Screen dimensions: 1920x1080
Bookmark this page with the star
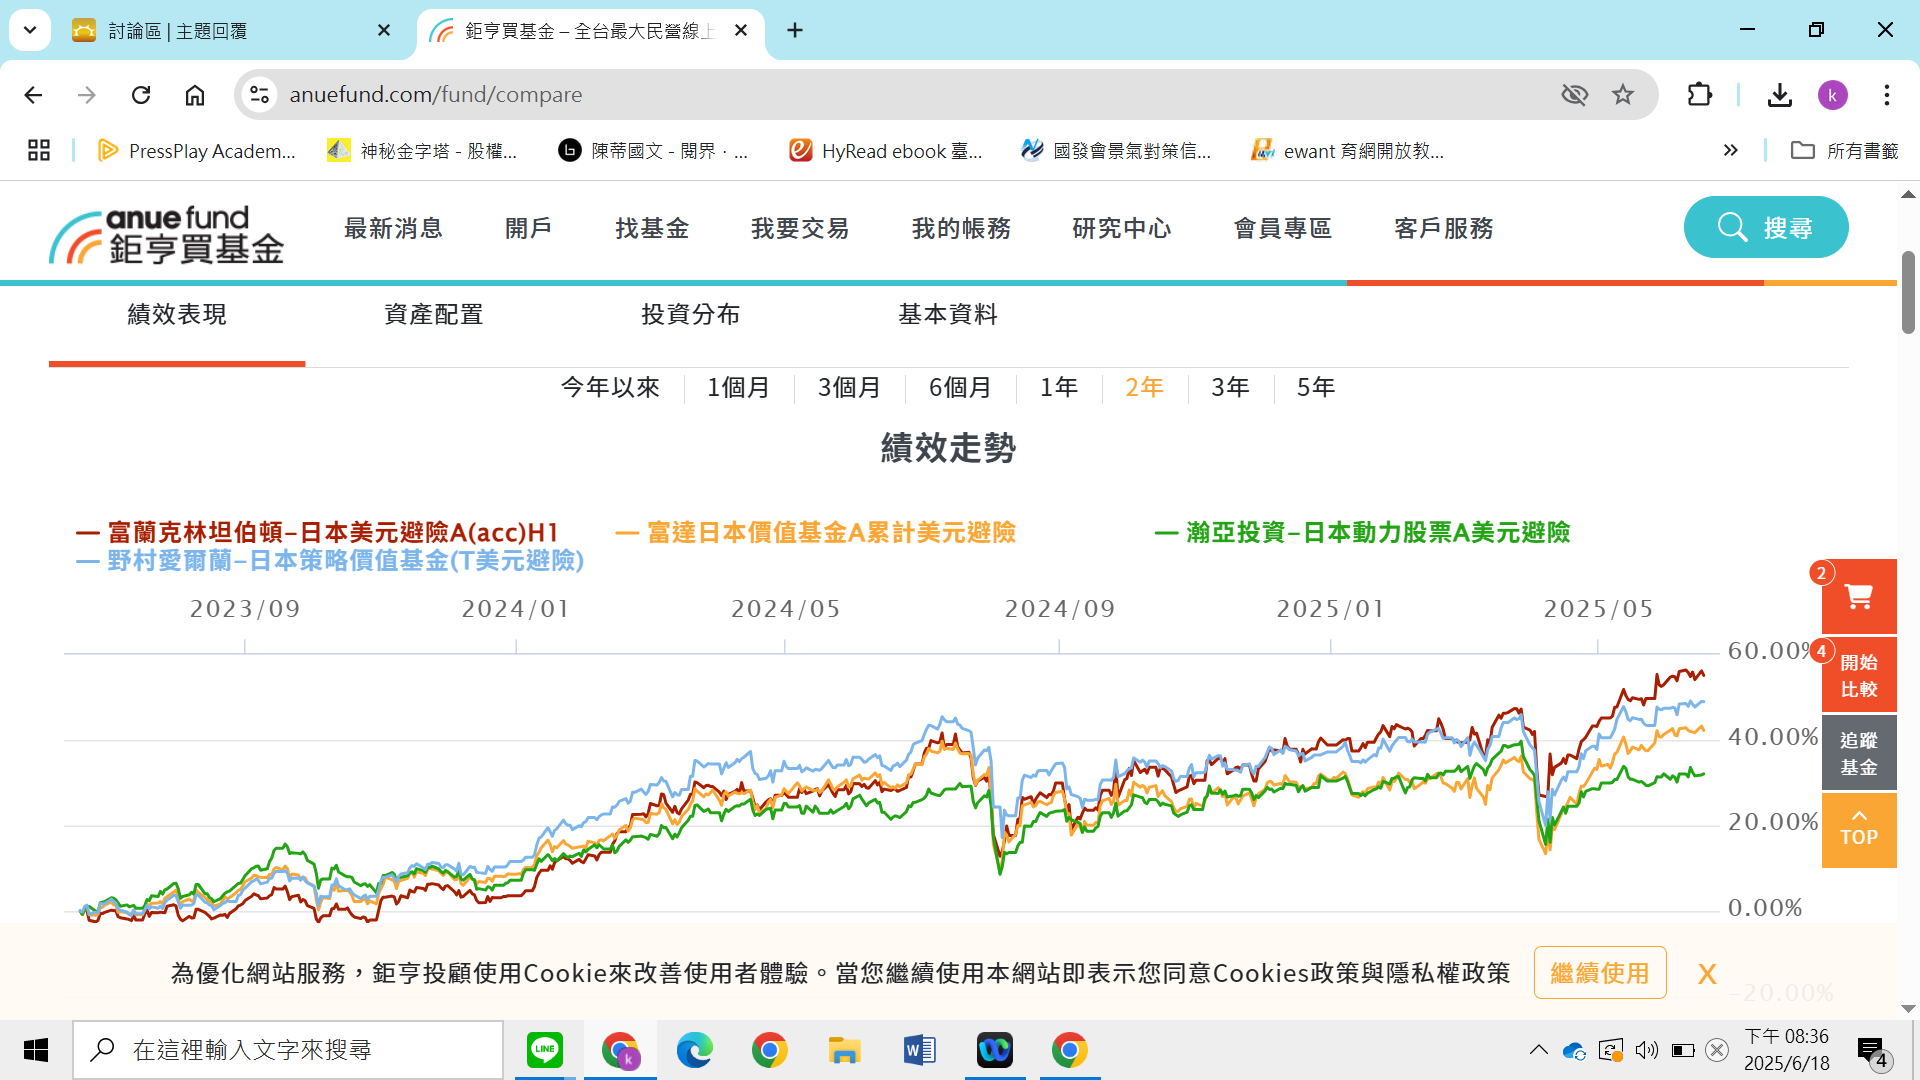click(x=1623, y=95)
